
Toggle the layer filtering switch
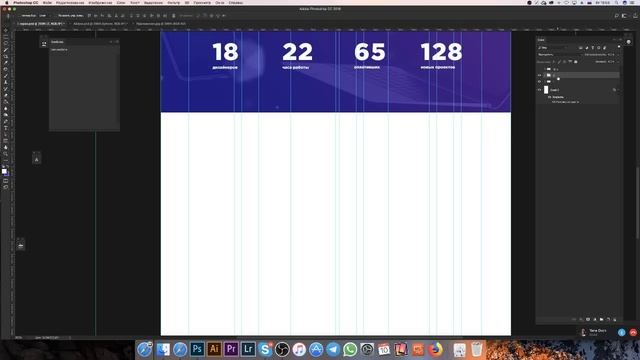click(x=619, y=47)
